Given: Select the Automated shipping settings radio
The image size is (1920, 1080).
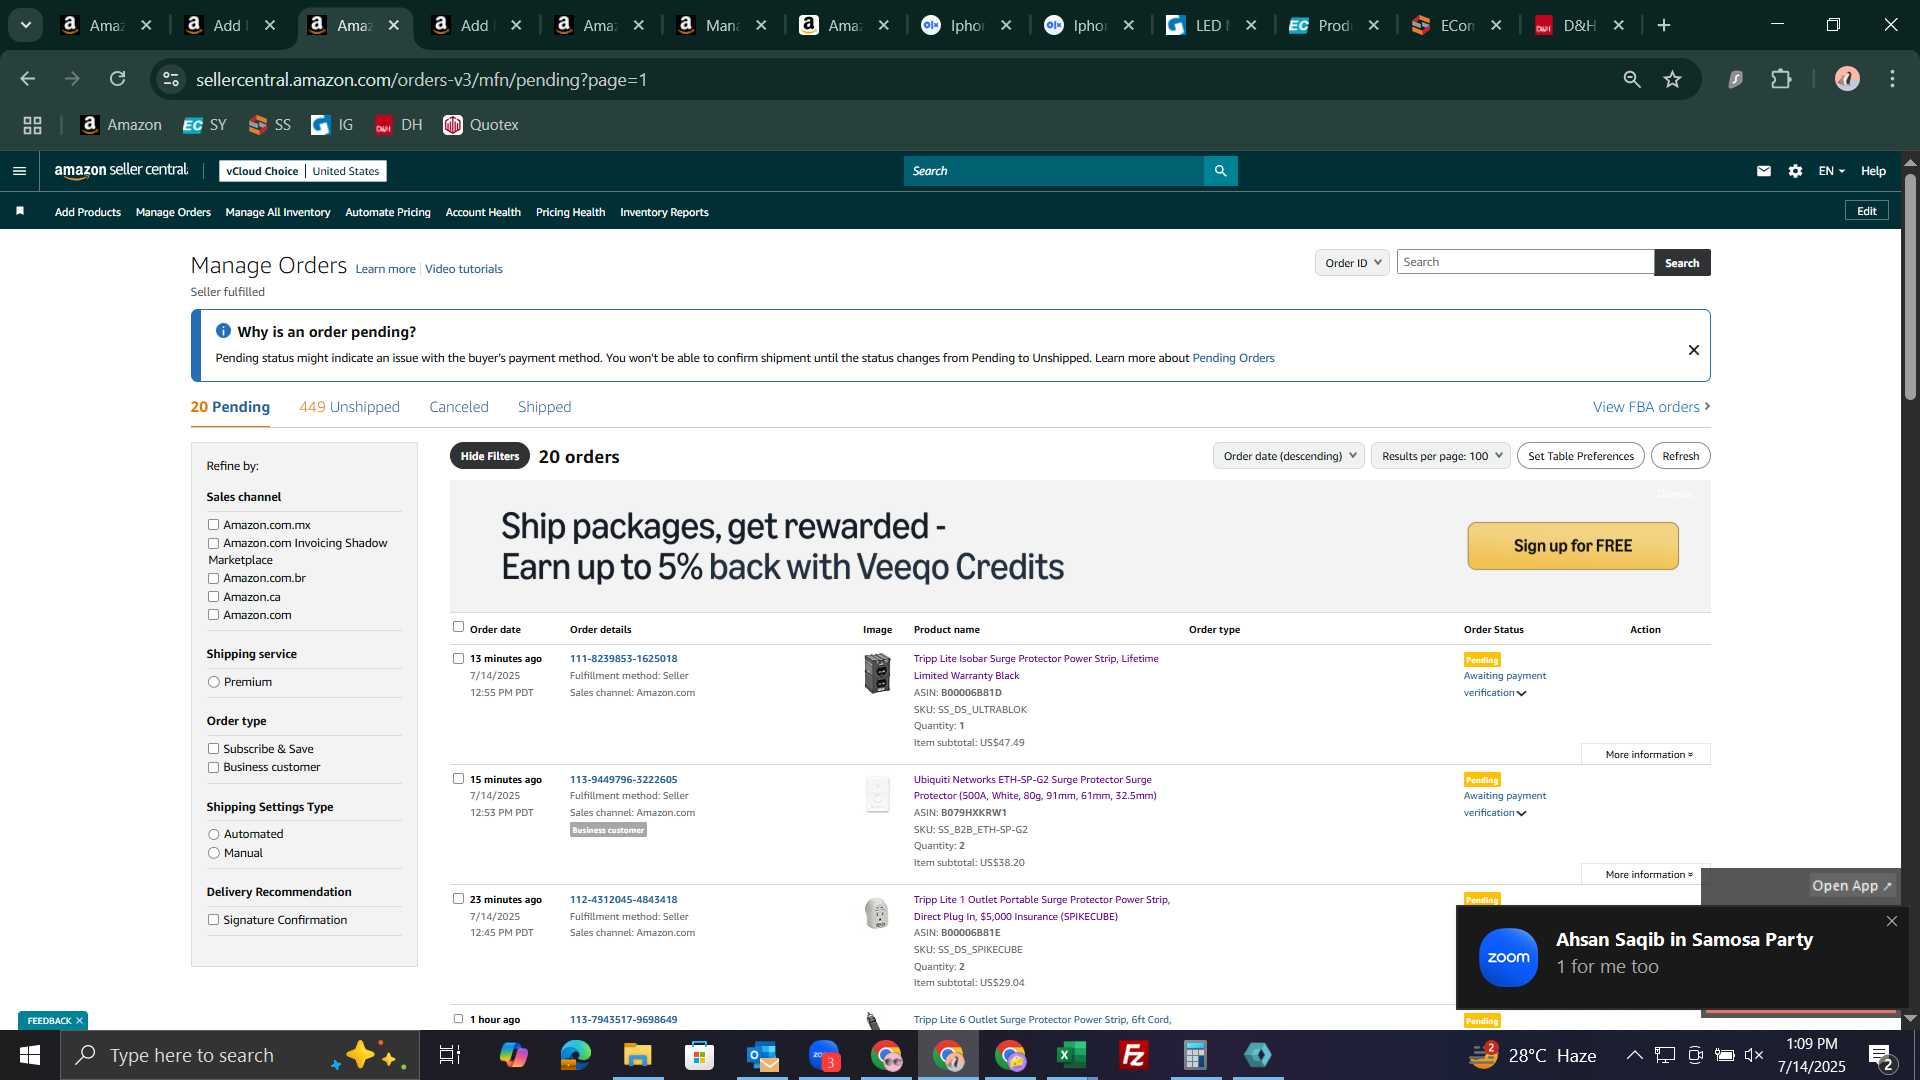Looking at the screenshot, I should coord(213,834).
